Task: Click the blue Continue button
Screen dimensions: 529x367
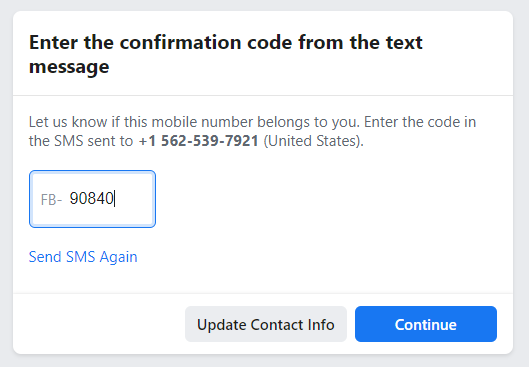Action: [426, 324]
